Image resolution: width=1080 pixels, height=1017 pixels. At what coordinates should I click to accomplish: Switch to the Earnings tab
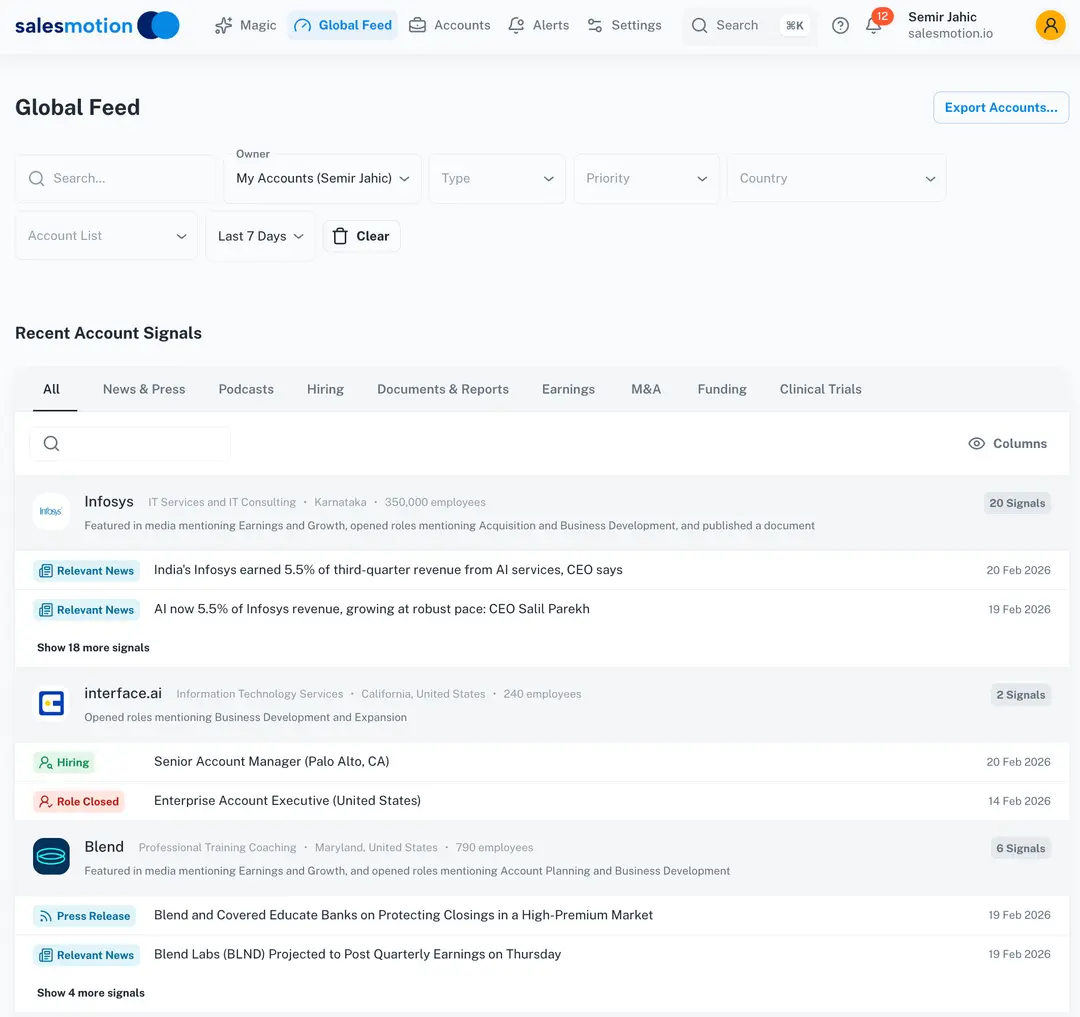[x=568, y=389]
